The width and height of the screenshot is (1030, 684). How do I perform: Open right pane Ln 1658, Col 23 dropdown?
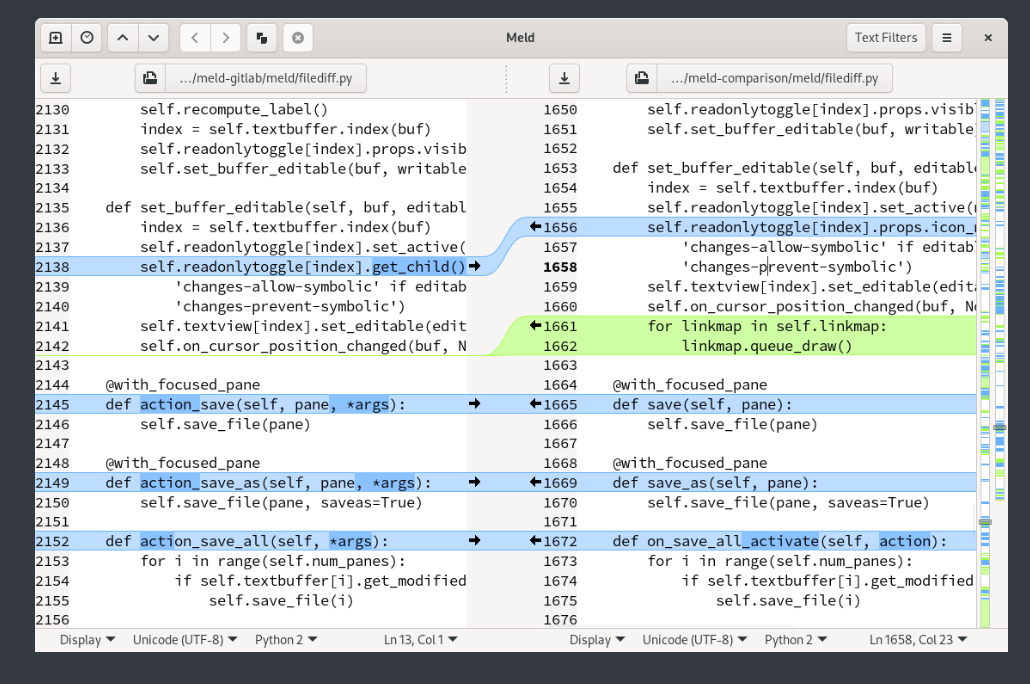(x=918, y=639)
